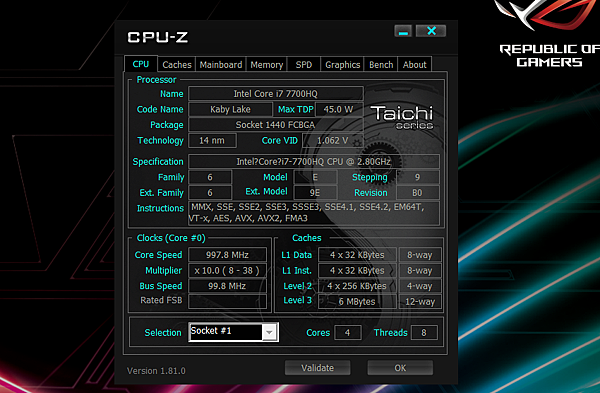The width and height of the screenshot is (600, 393).
Task: Open the About tab
Action: (x=414, y=65)
